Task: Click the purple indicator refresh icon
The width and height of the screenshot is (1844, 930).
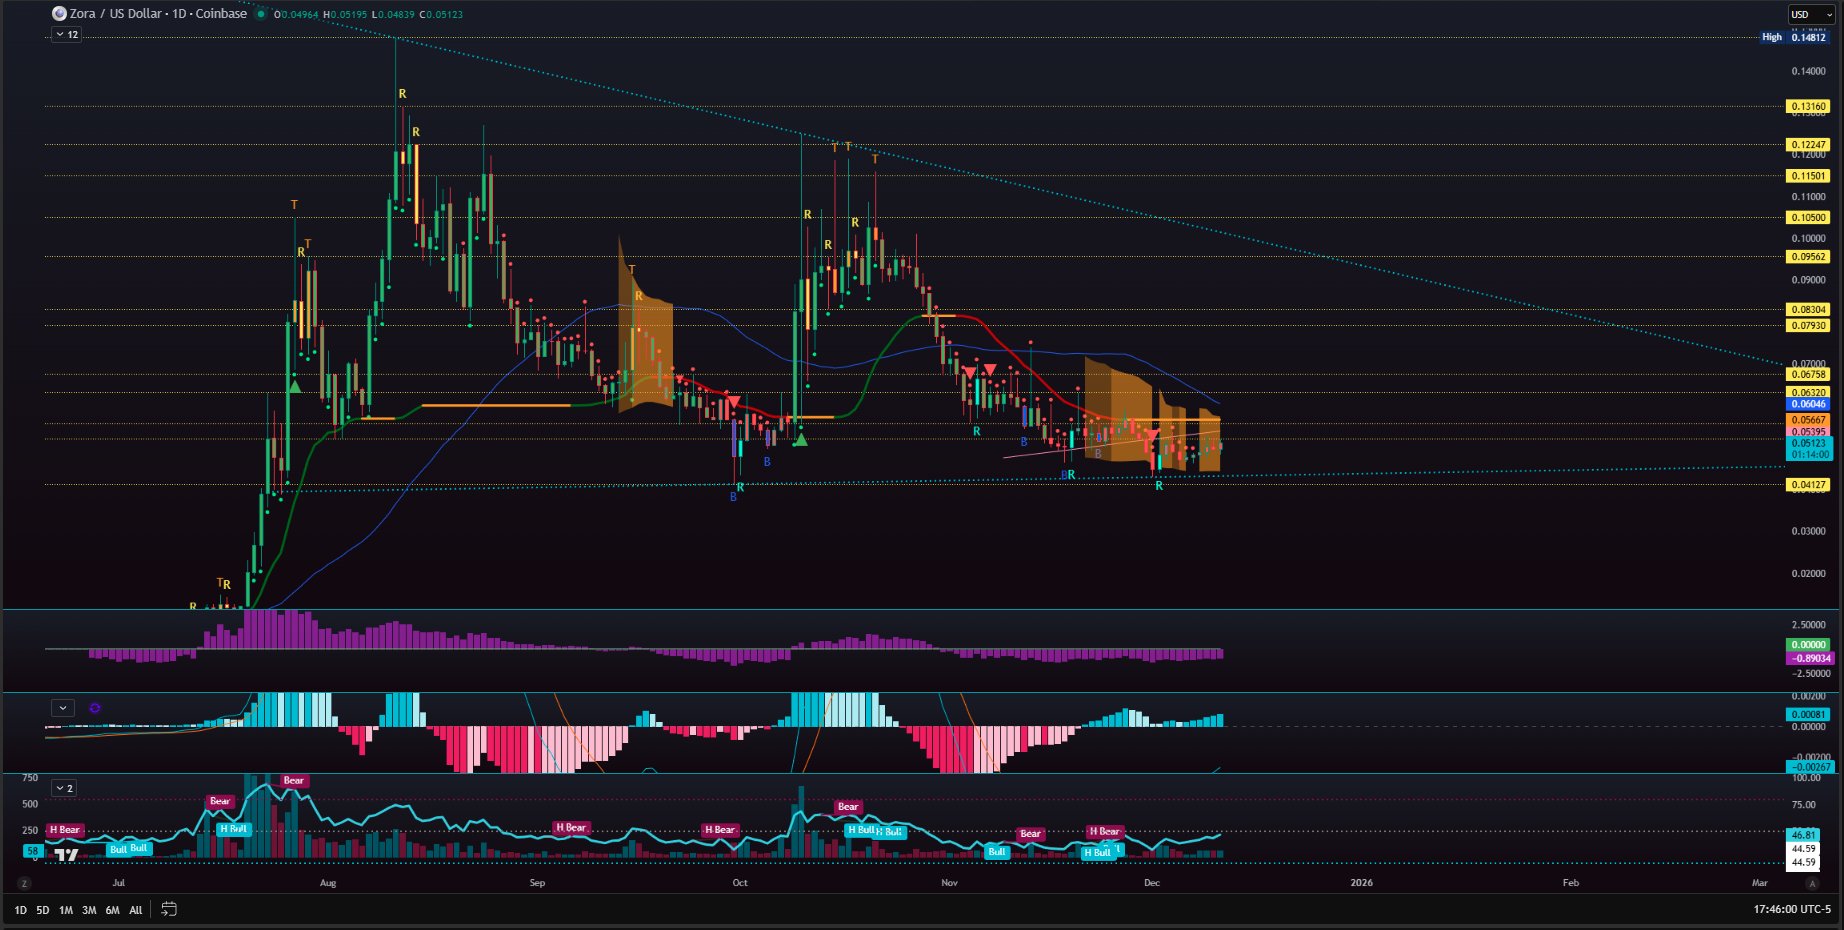Action: click(95, 708)
